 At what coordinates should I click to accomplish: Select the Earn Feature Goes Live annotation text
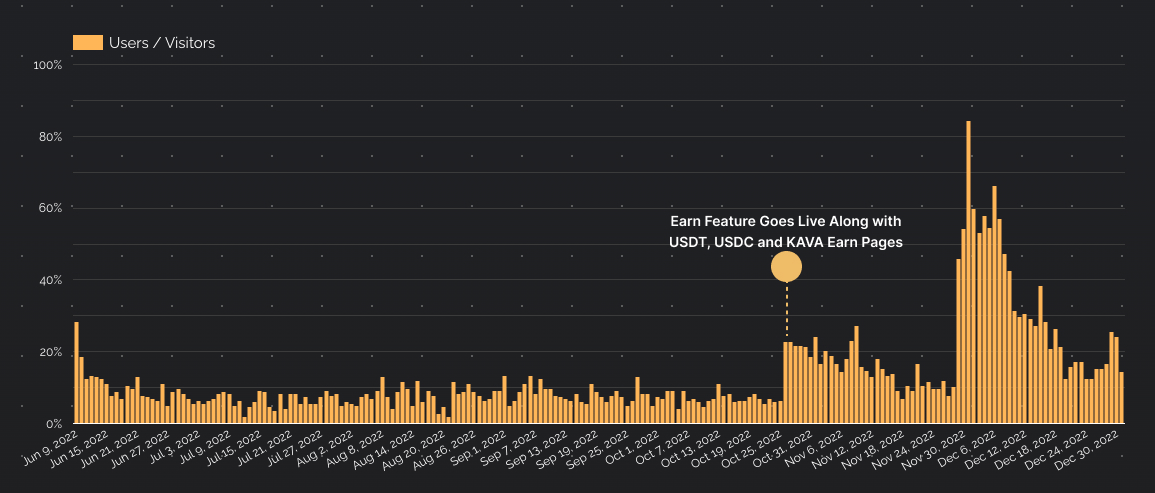pos(785,232)
